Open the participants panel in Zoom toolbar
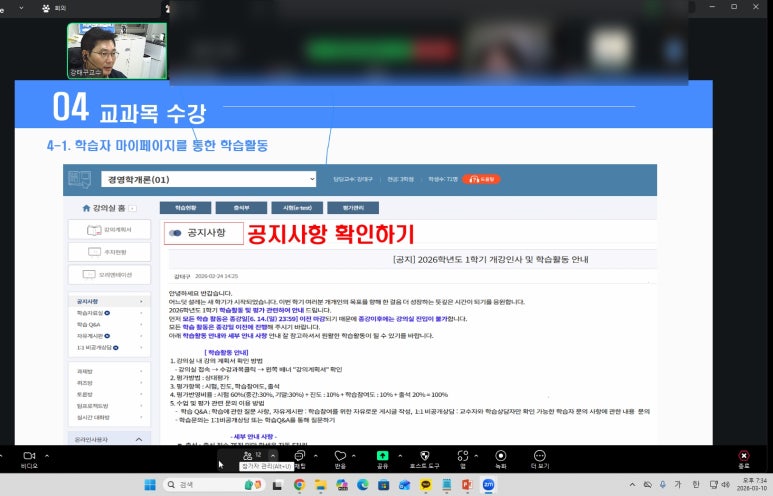This screenshot has width=773, height=496. [246, 456]
